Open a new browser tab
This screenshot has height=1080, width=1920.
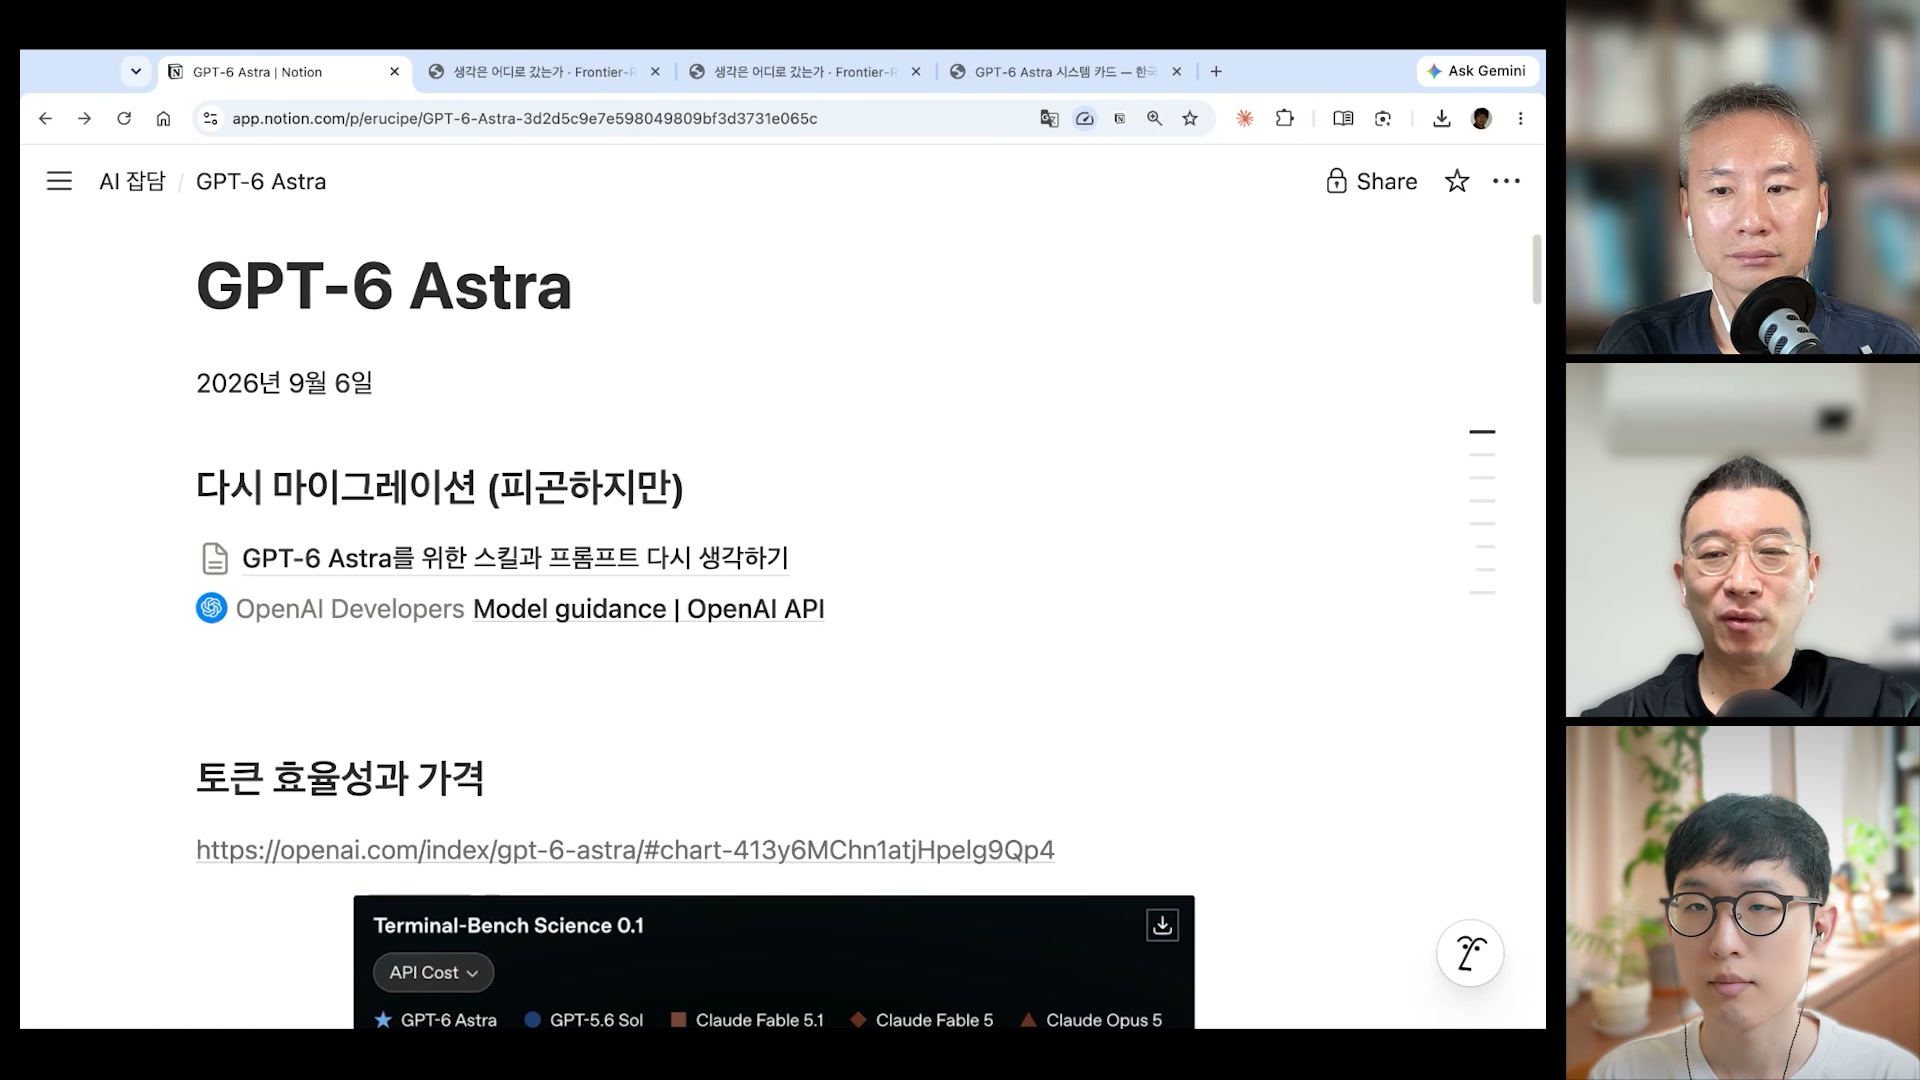tap(1216, 72)
